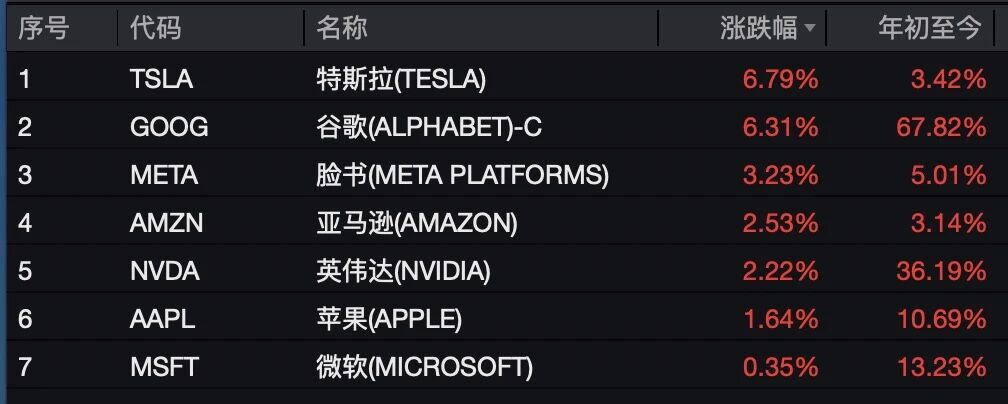Open 特斯拉(TESLA) stock name

[x=401, y=79]
